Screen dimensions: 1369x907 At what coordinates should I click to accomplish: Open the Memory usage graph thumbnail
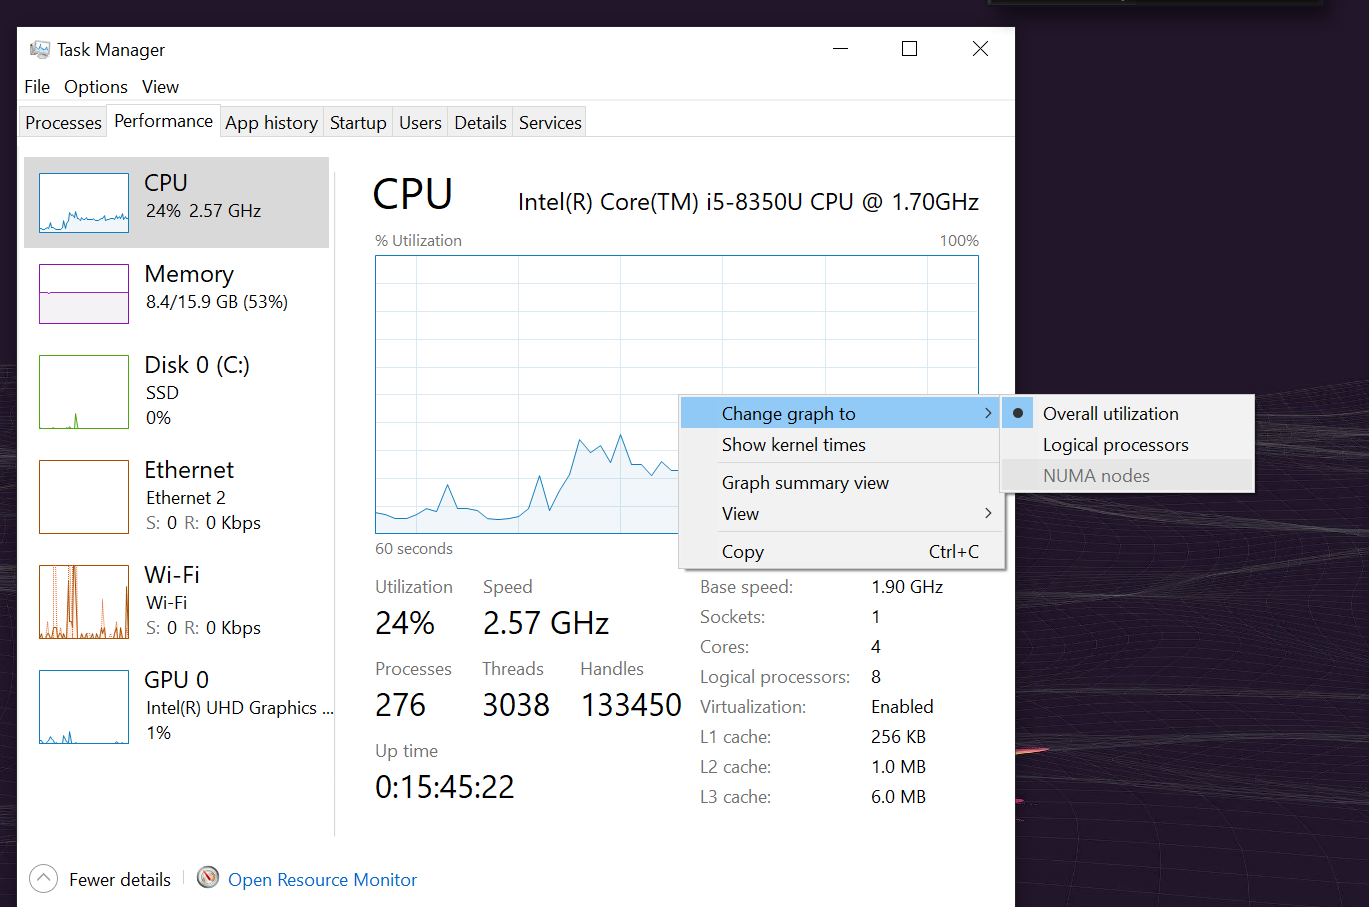84,294
